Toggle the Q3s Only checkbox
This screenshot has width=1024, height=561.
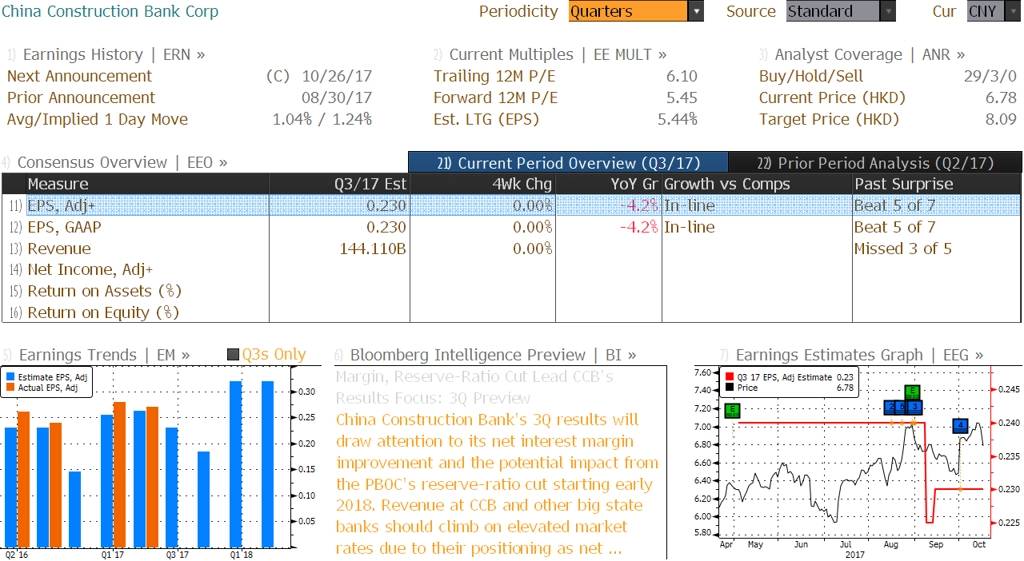(x=233, y=355)
